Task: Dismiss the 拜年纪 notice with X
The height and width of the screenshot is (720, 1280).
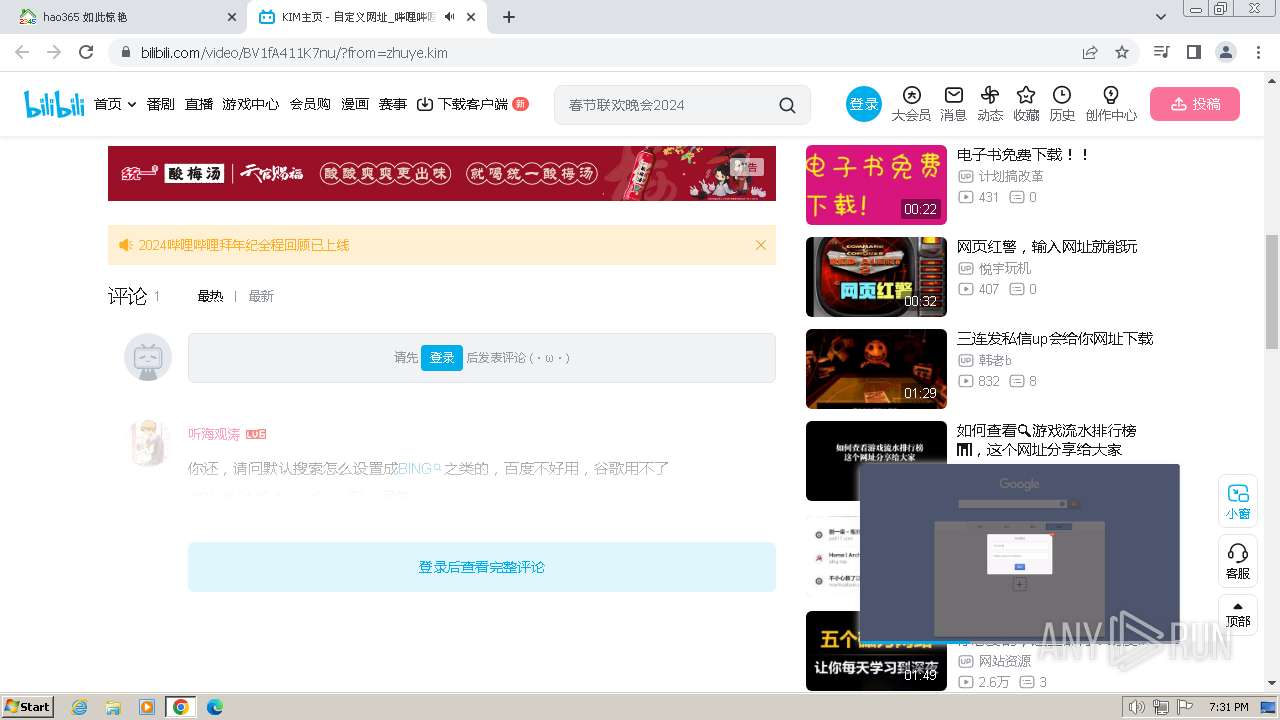Action: coord(761,245)
